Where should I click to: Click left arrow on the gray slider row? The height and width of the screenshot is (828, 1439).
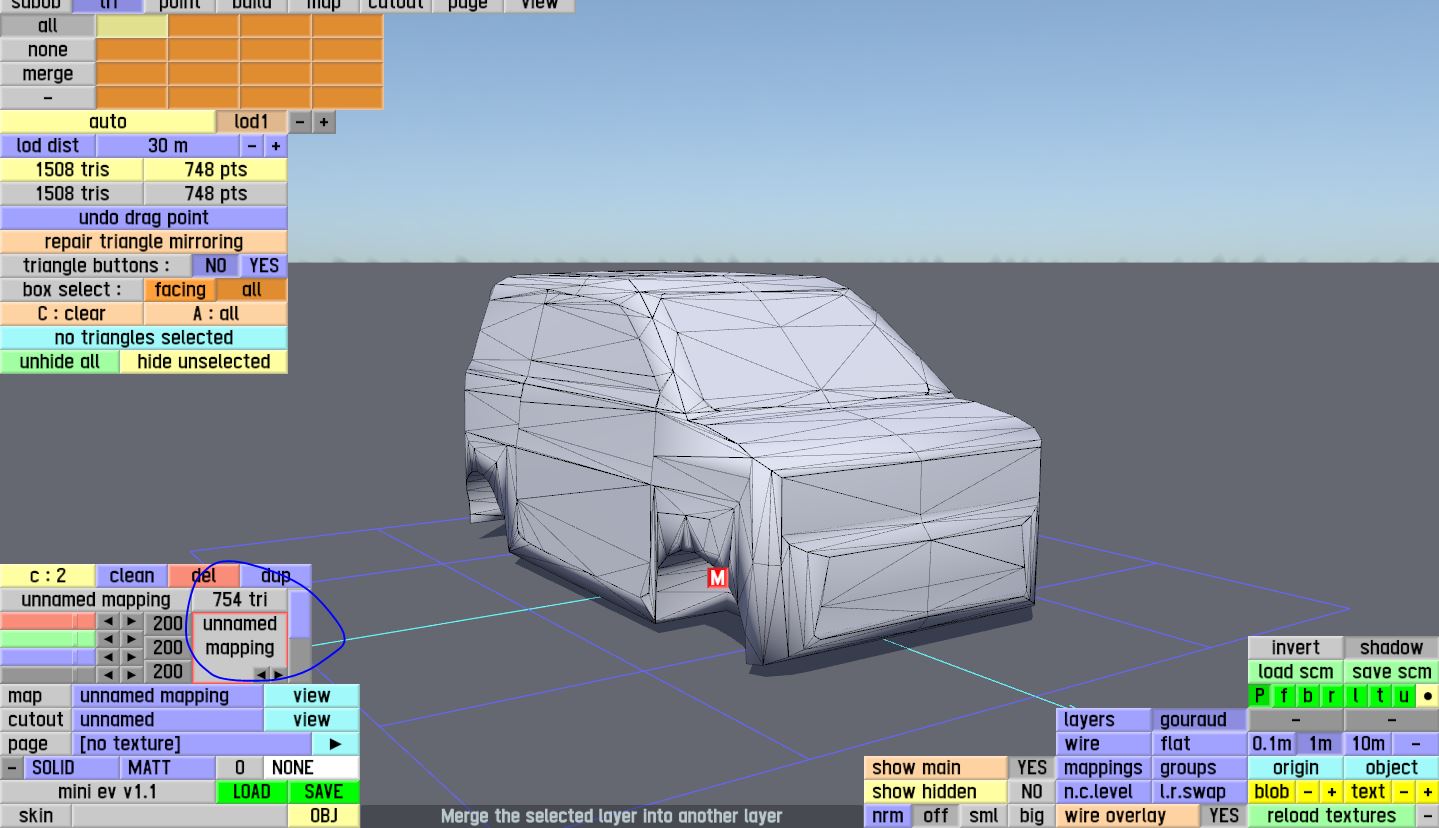108,675
